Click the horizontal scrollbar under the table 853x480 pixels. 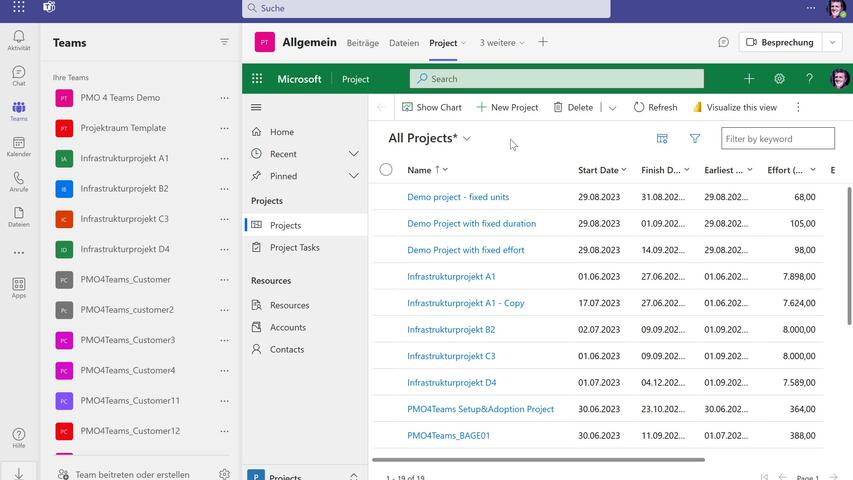pyautogui.click(x=538, y=460)
